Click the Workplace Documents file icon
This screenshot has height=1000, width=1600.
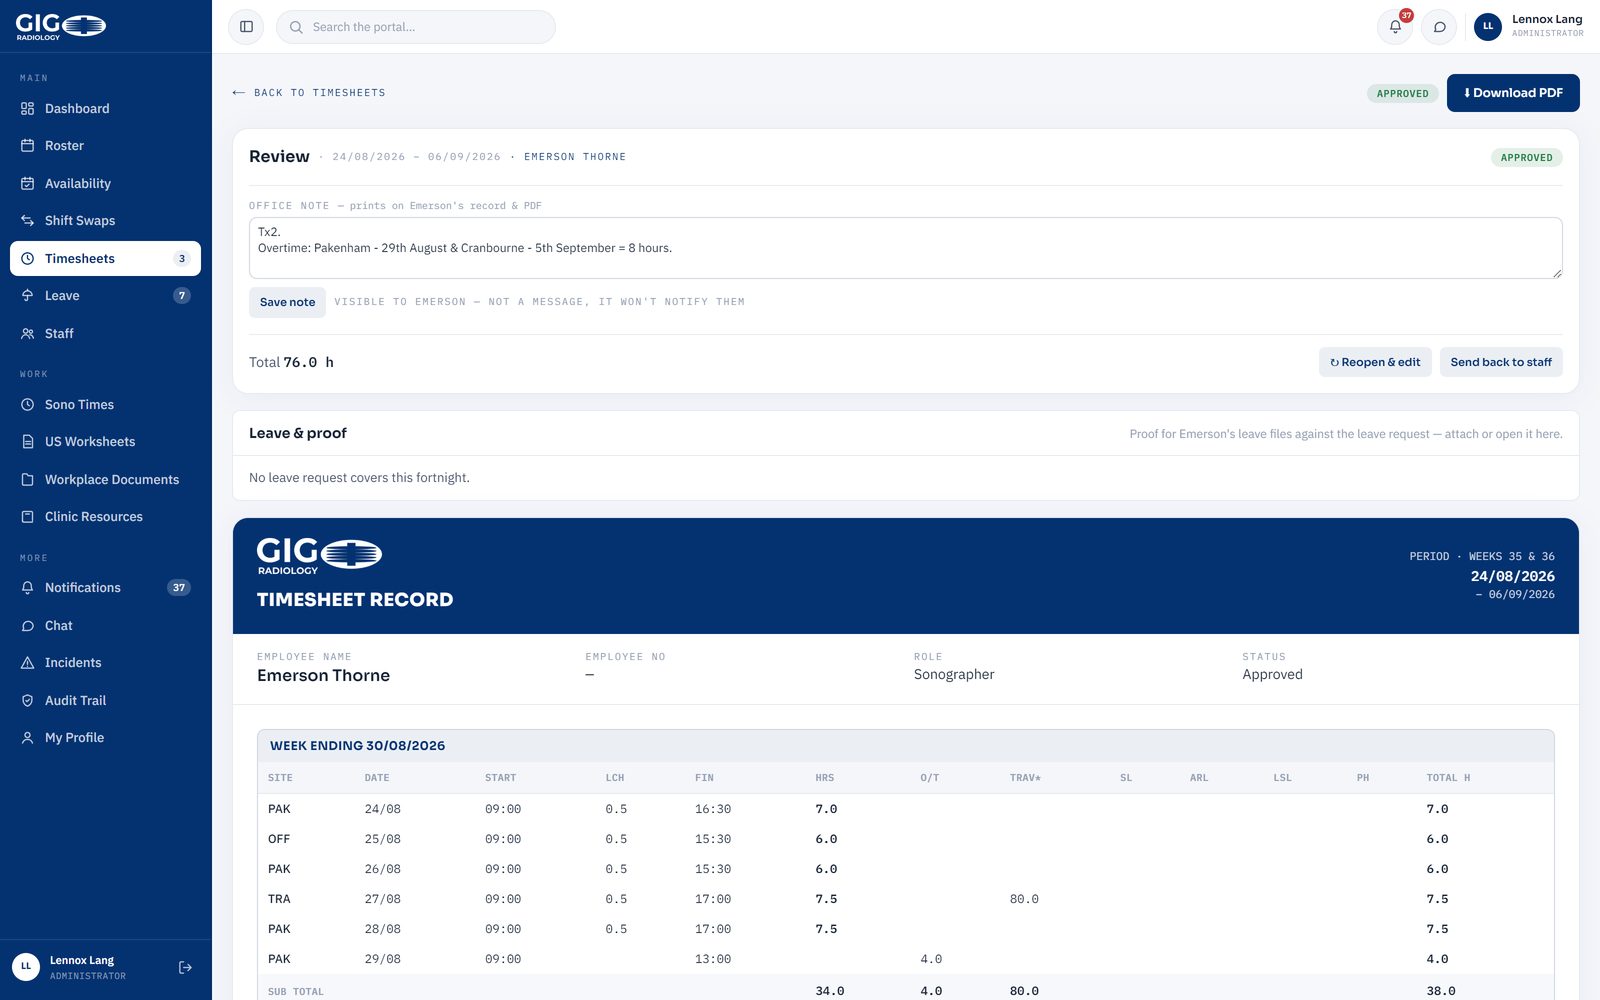[x=28, y=479]
